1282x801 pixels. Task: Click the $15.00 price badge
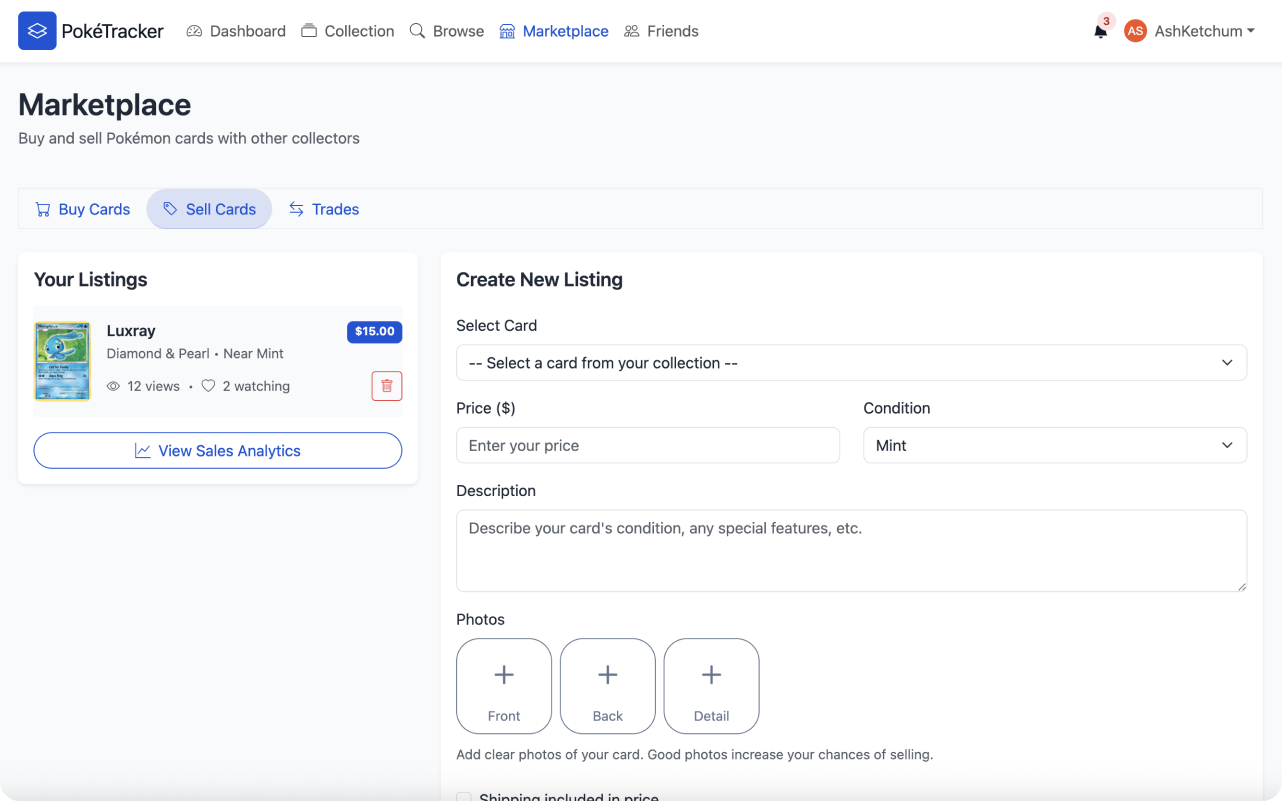pyautogui.click(x=374, y=332)
